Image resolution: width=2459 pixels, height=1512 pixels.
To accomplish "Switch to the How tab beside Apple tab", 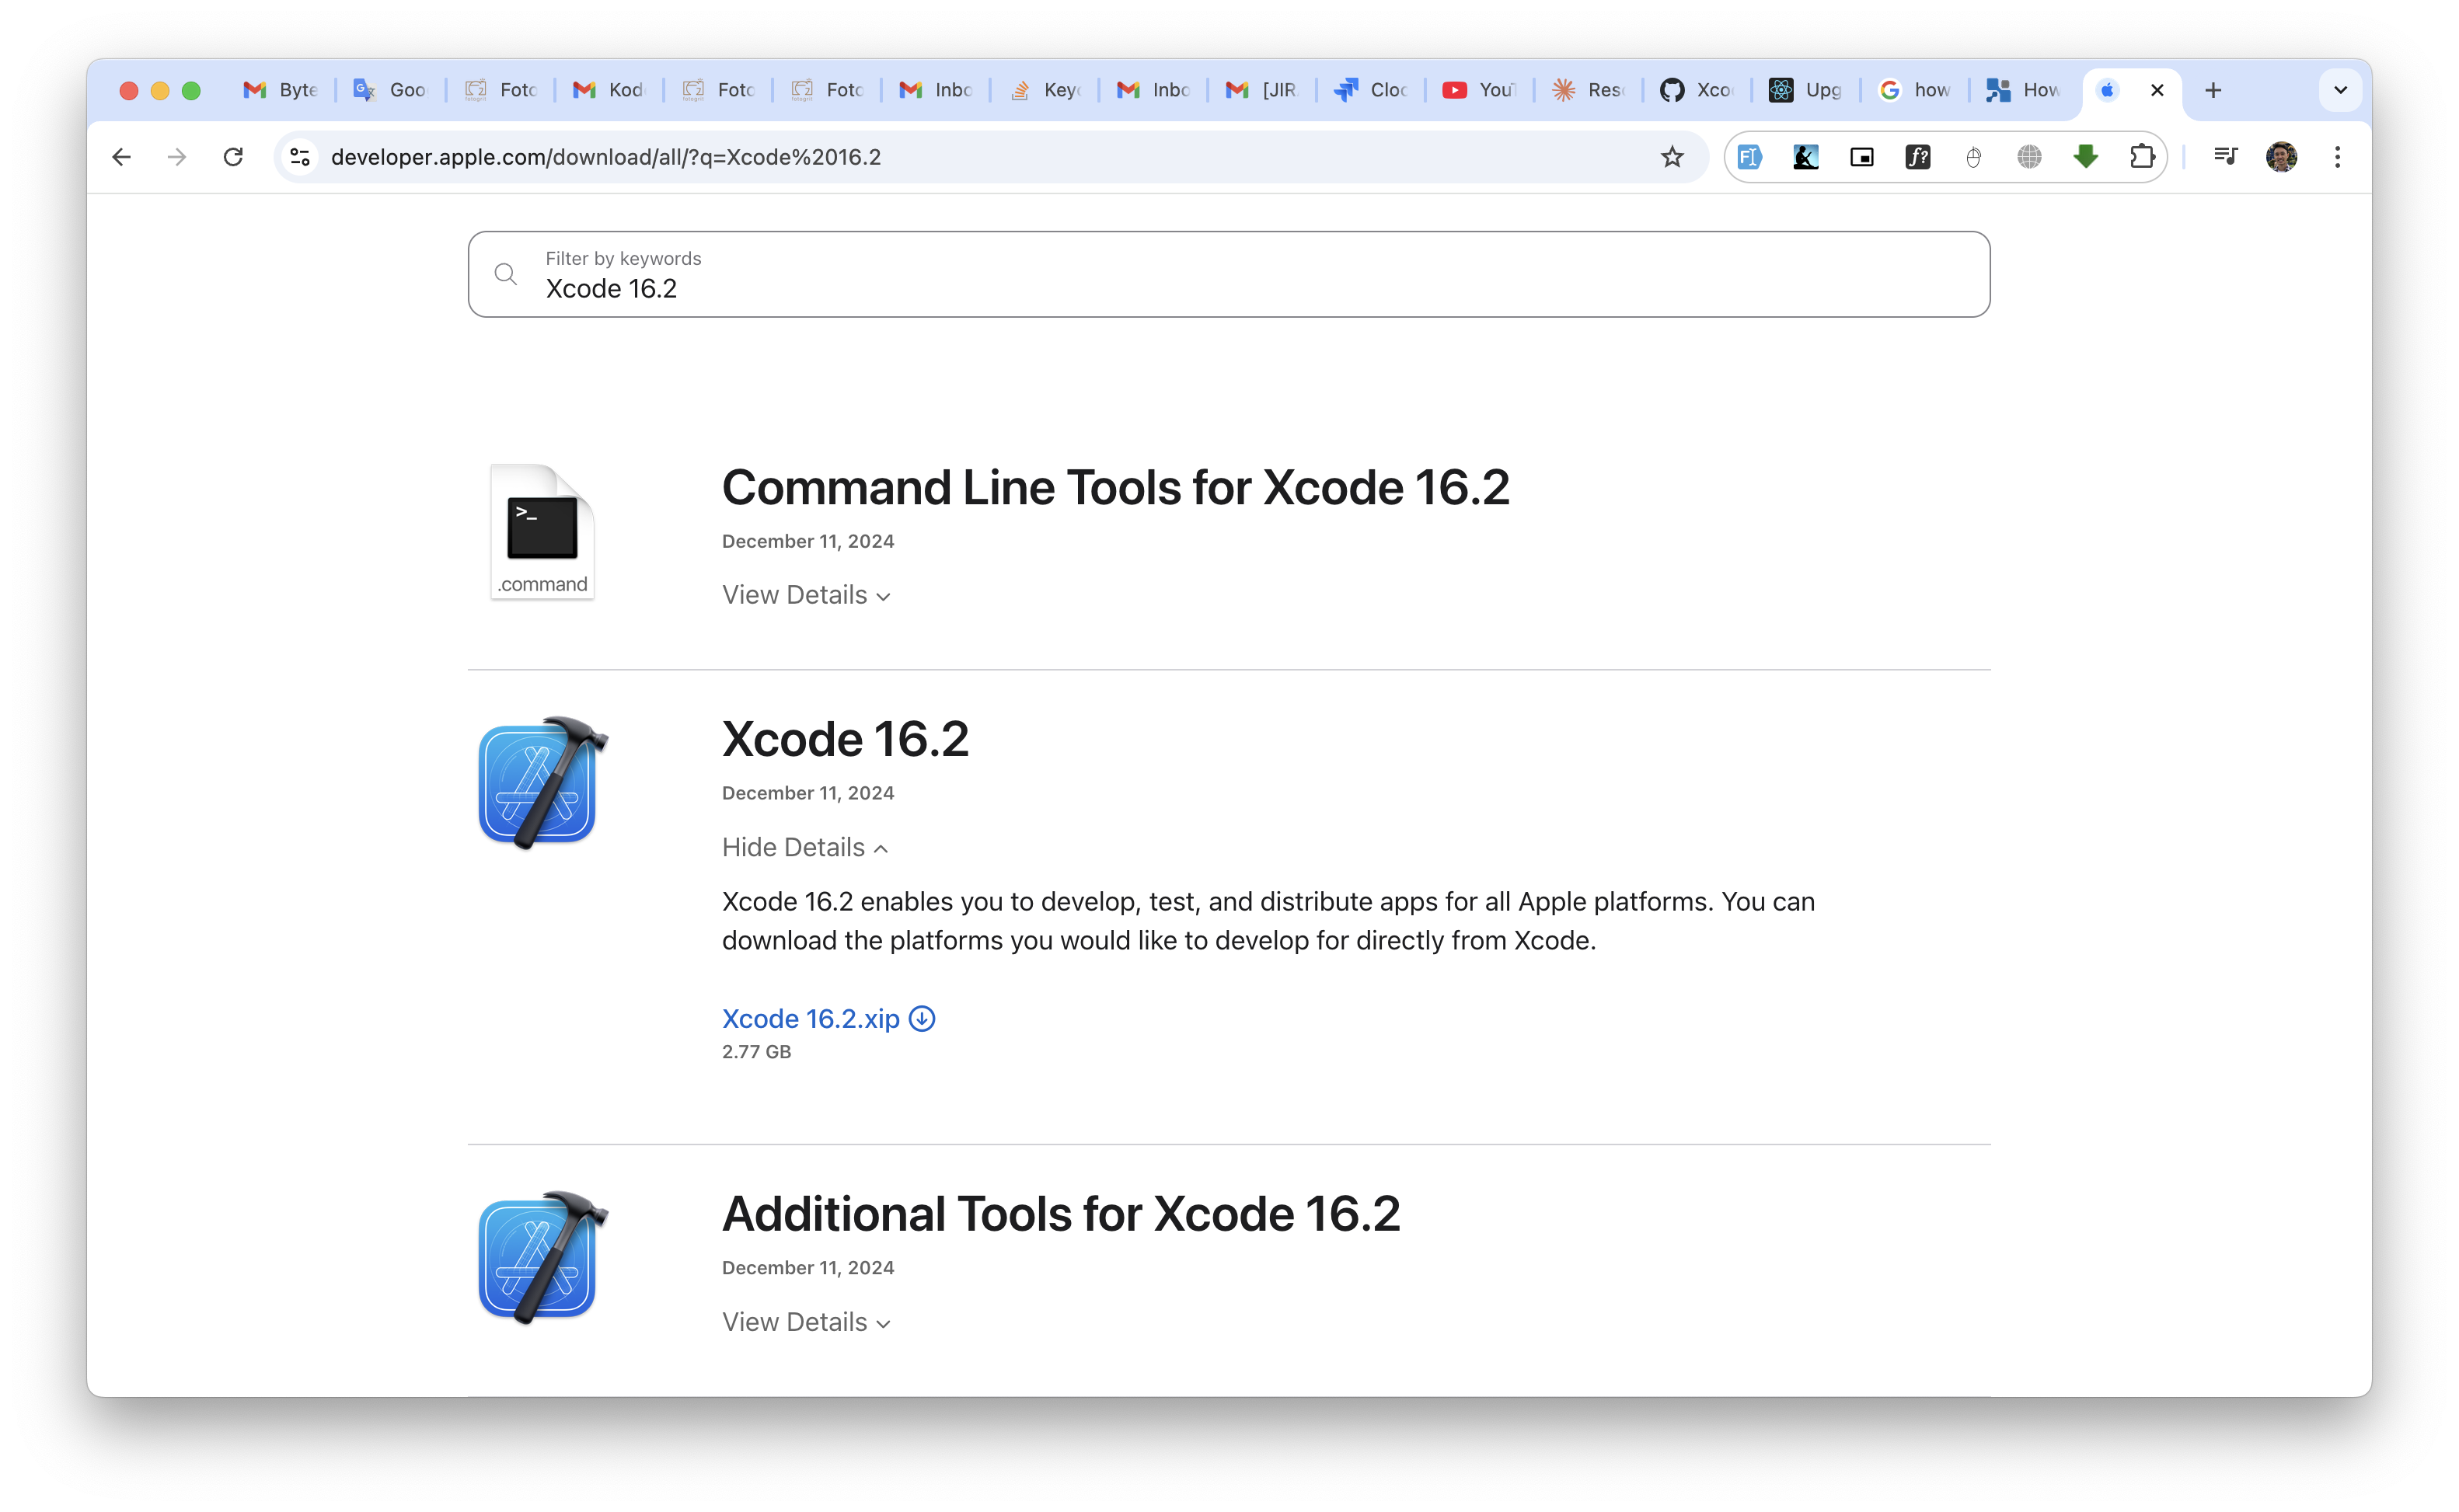I will tap(2024, 90).
